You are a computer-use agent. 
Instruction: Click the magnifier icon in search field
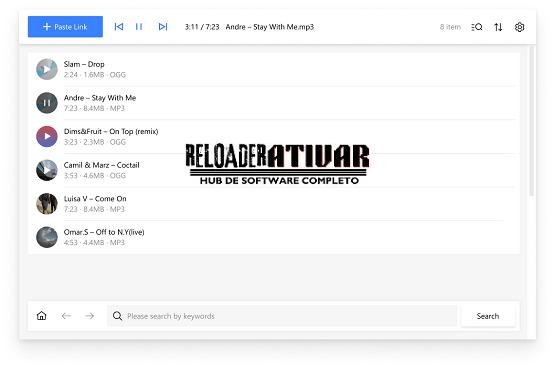117,316
